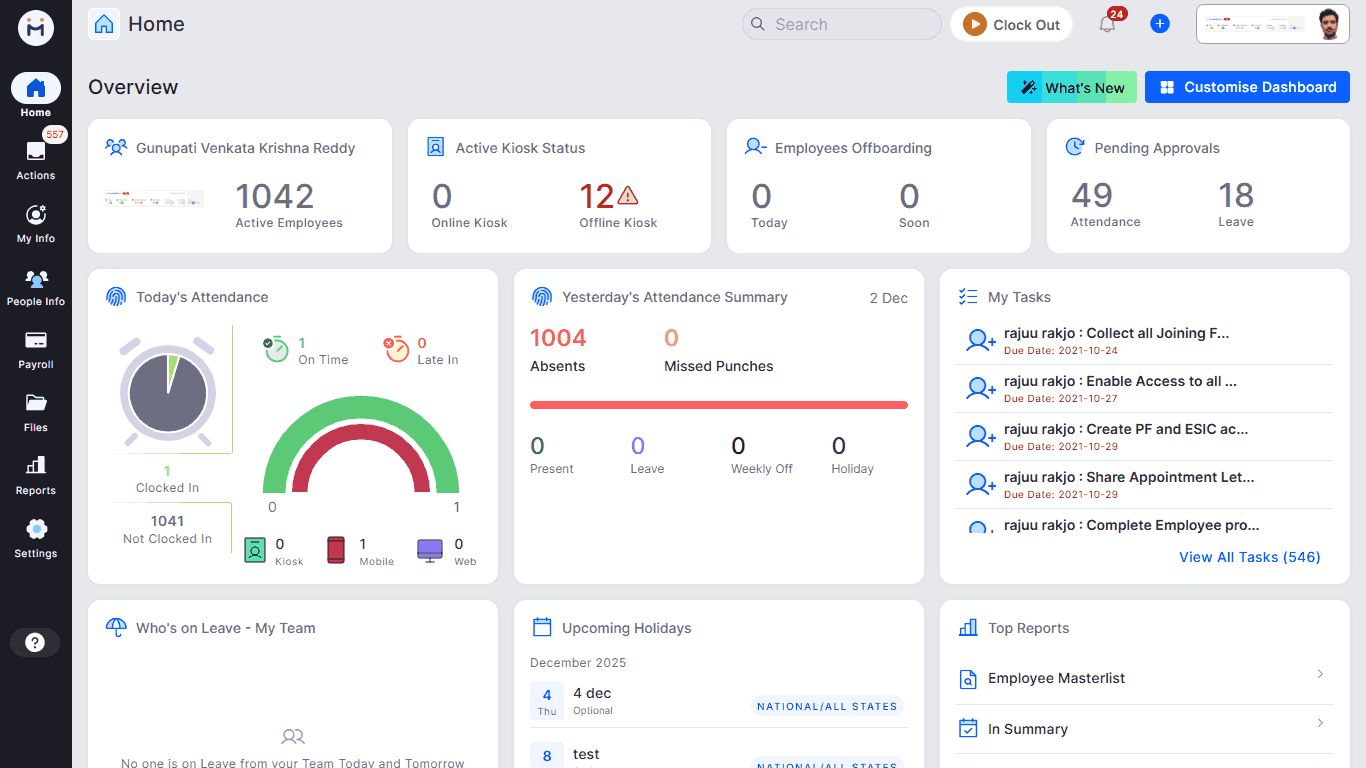The width and height of the screenshot is (1366, 768).
Task: Open the notifications bell
Action: [1107, 24]
